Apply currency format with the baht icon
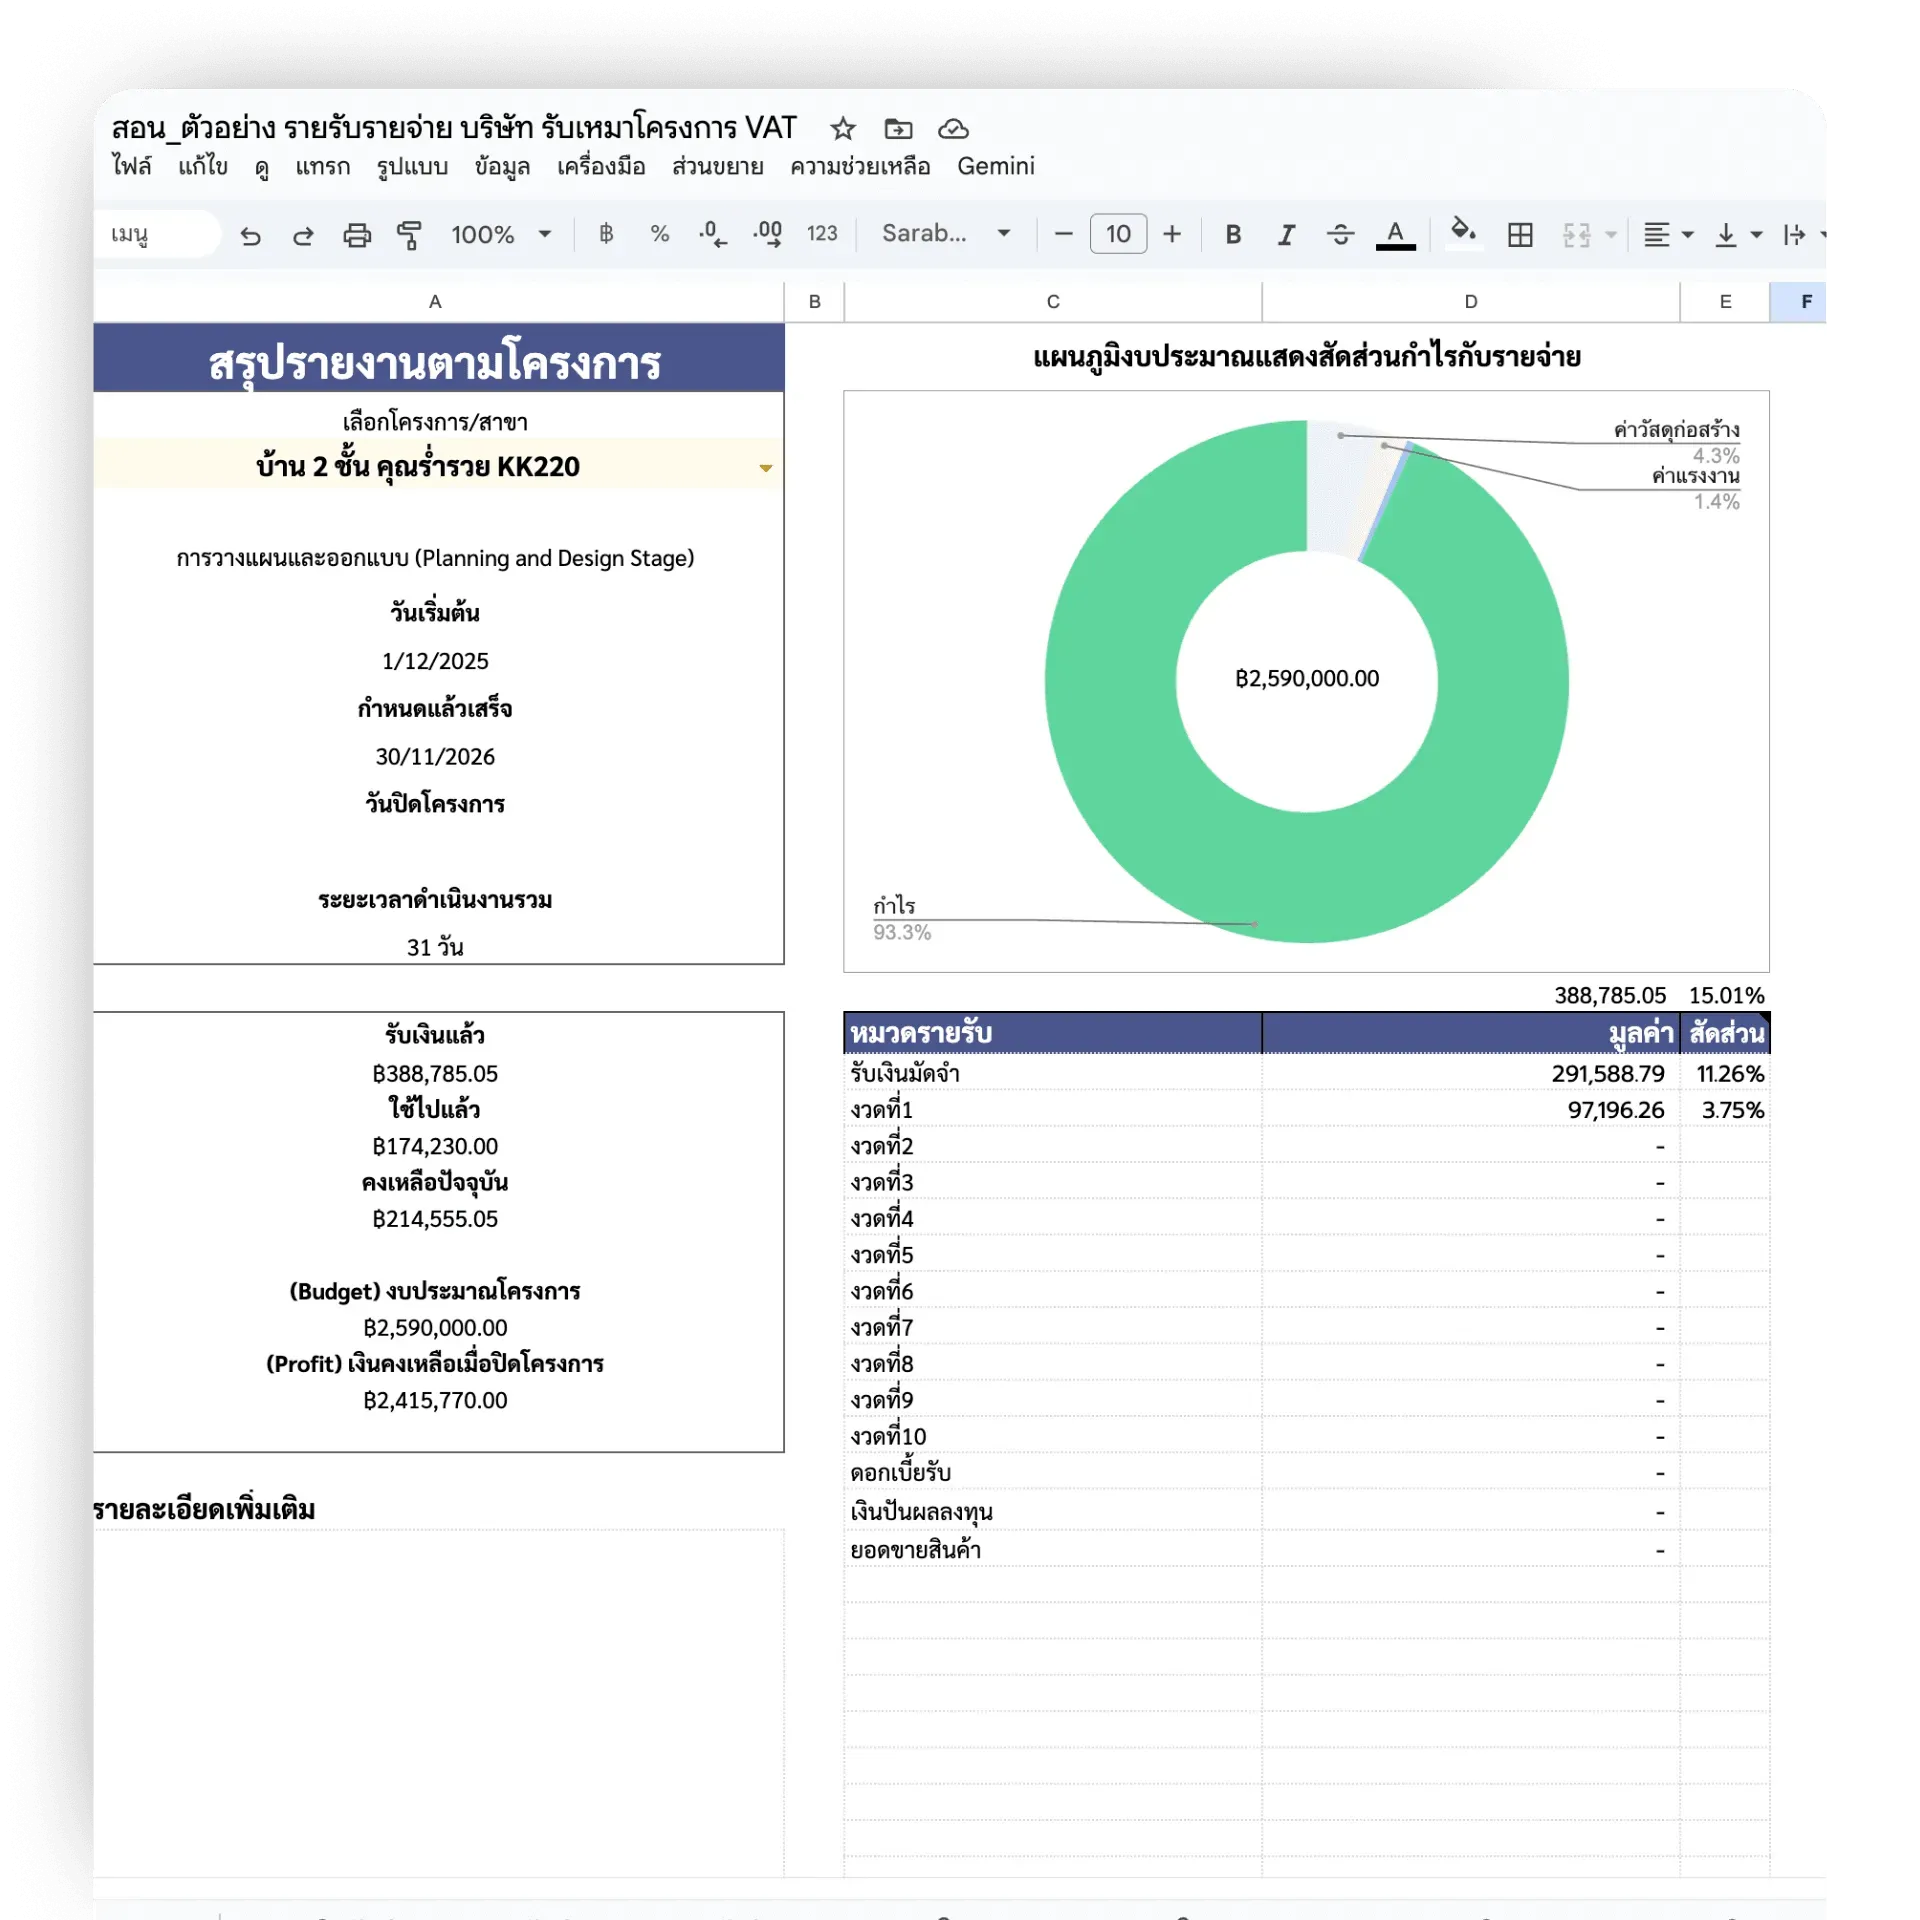Screen dimensions: 1920x1920 (604, 233)
